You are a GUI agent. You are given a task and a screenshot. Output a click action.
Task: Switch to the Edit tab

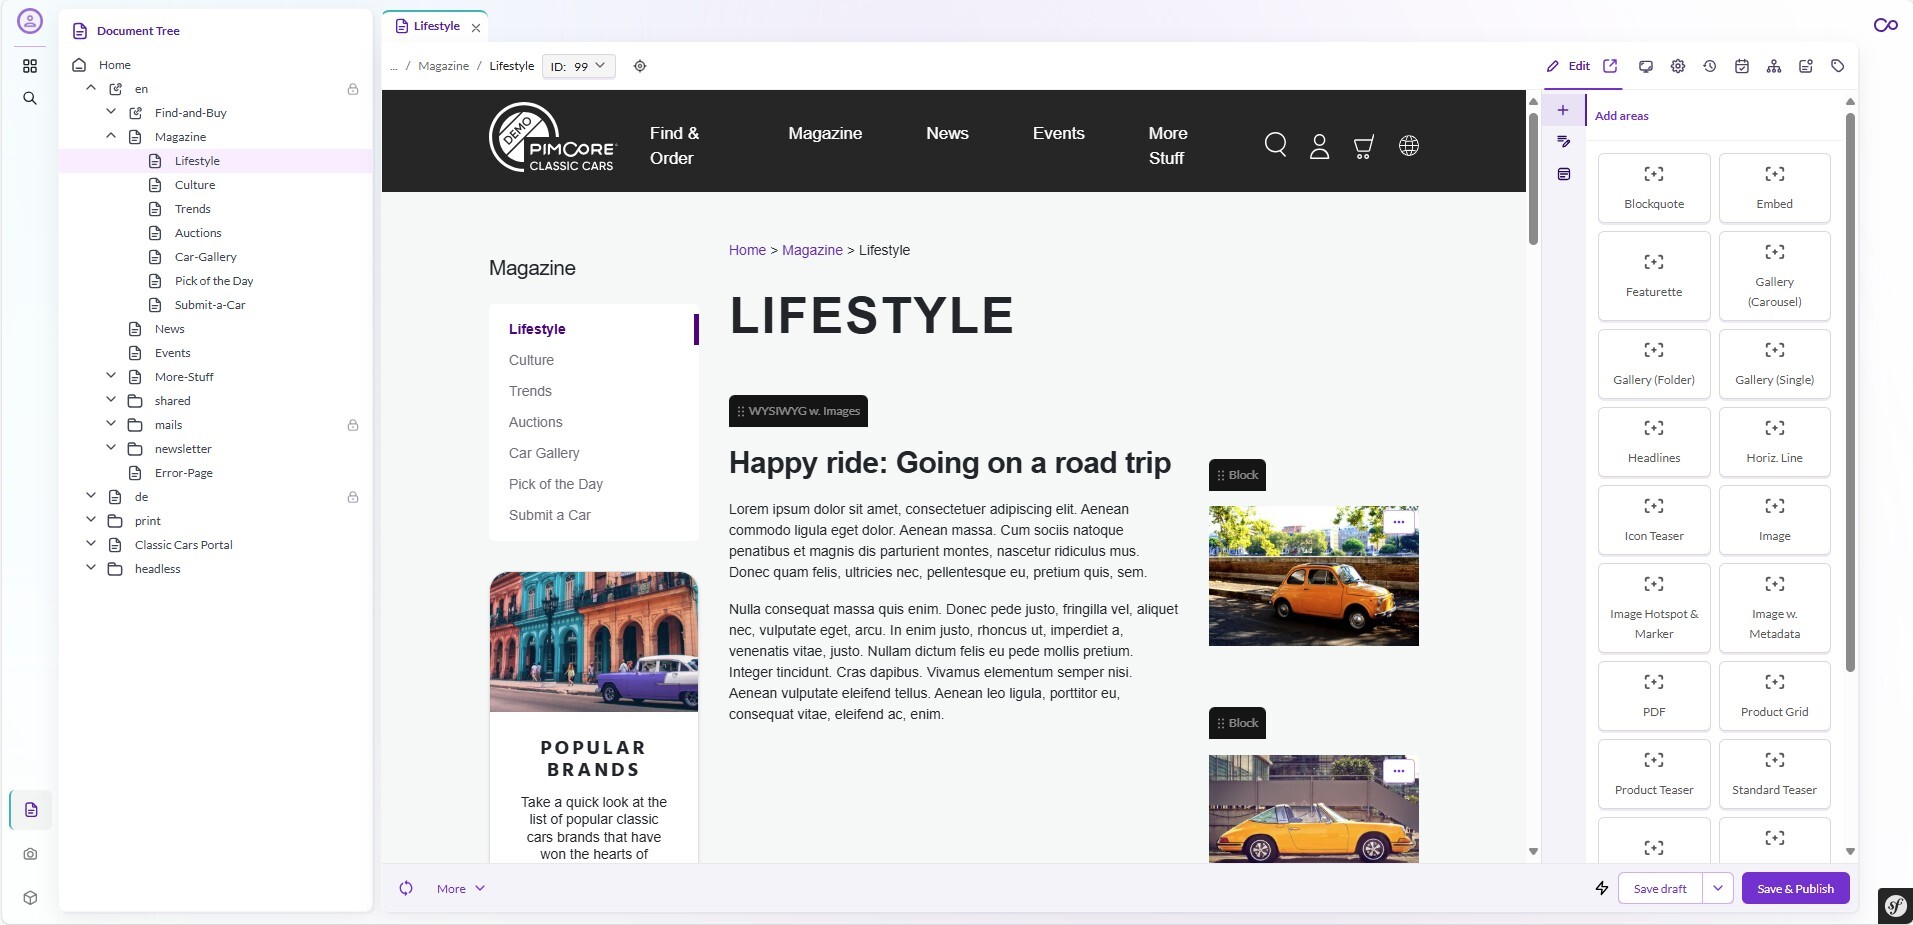(1569, 66)
